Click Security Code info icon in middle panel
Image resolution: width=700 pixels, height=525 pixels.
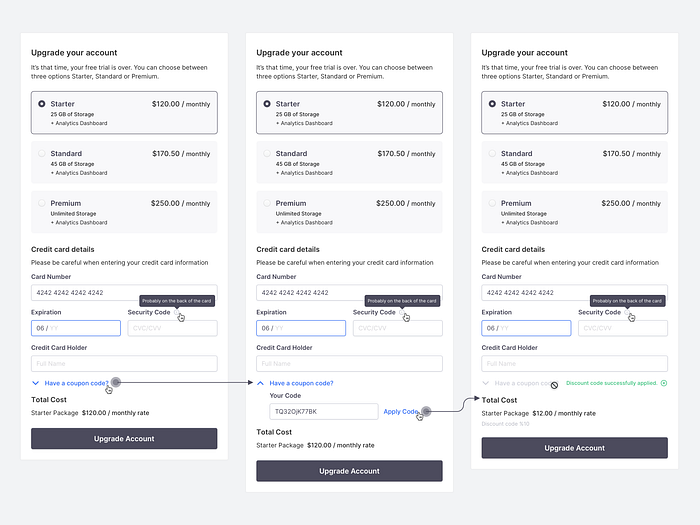click(402, 312)
